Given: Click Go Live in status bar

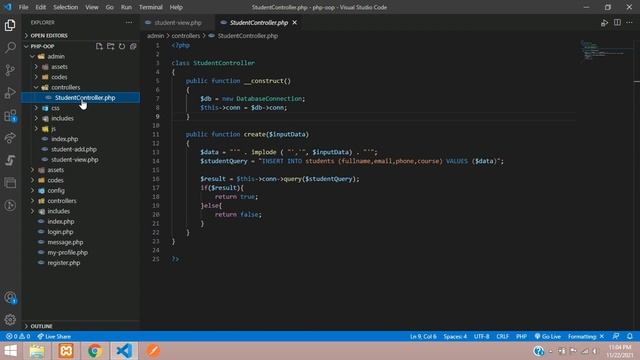Looking at the screenshot, I should [x=547, y=336].
